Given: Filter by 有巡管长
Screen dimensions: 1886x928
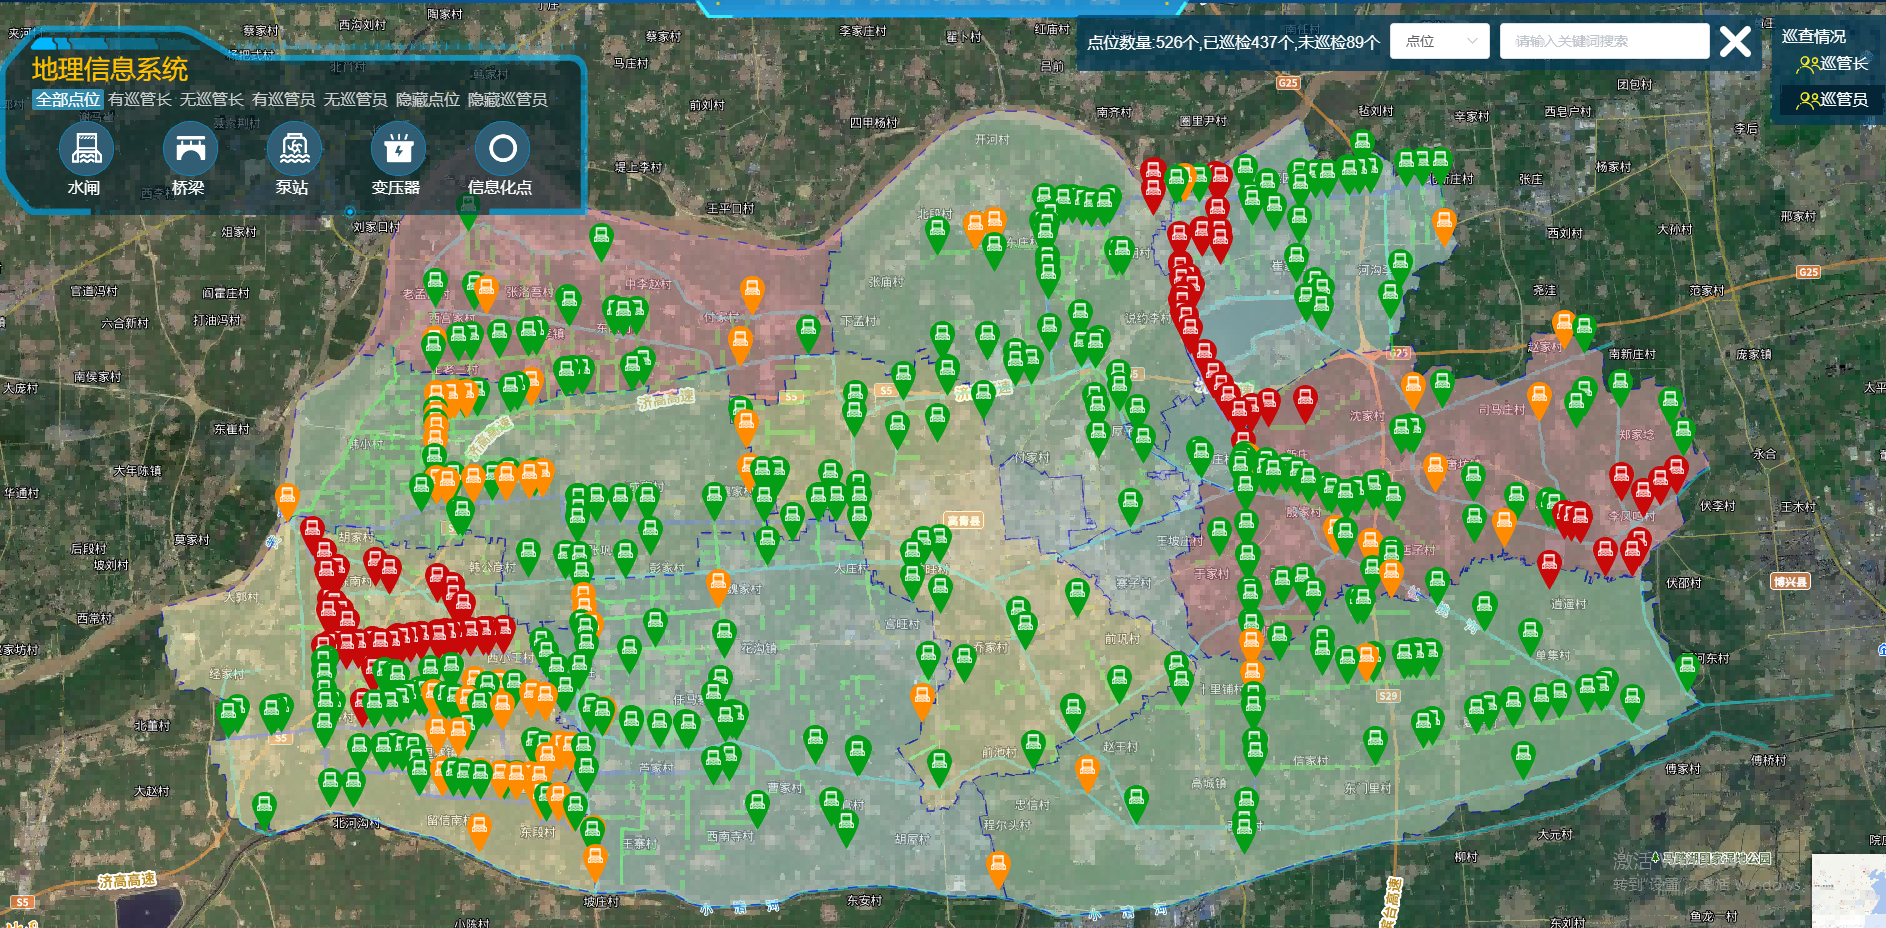Looking at the screenshot, I should [x=140, y=99].
